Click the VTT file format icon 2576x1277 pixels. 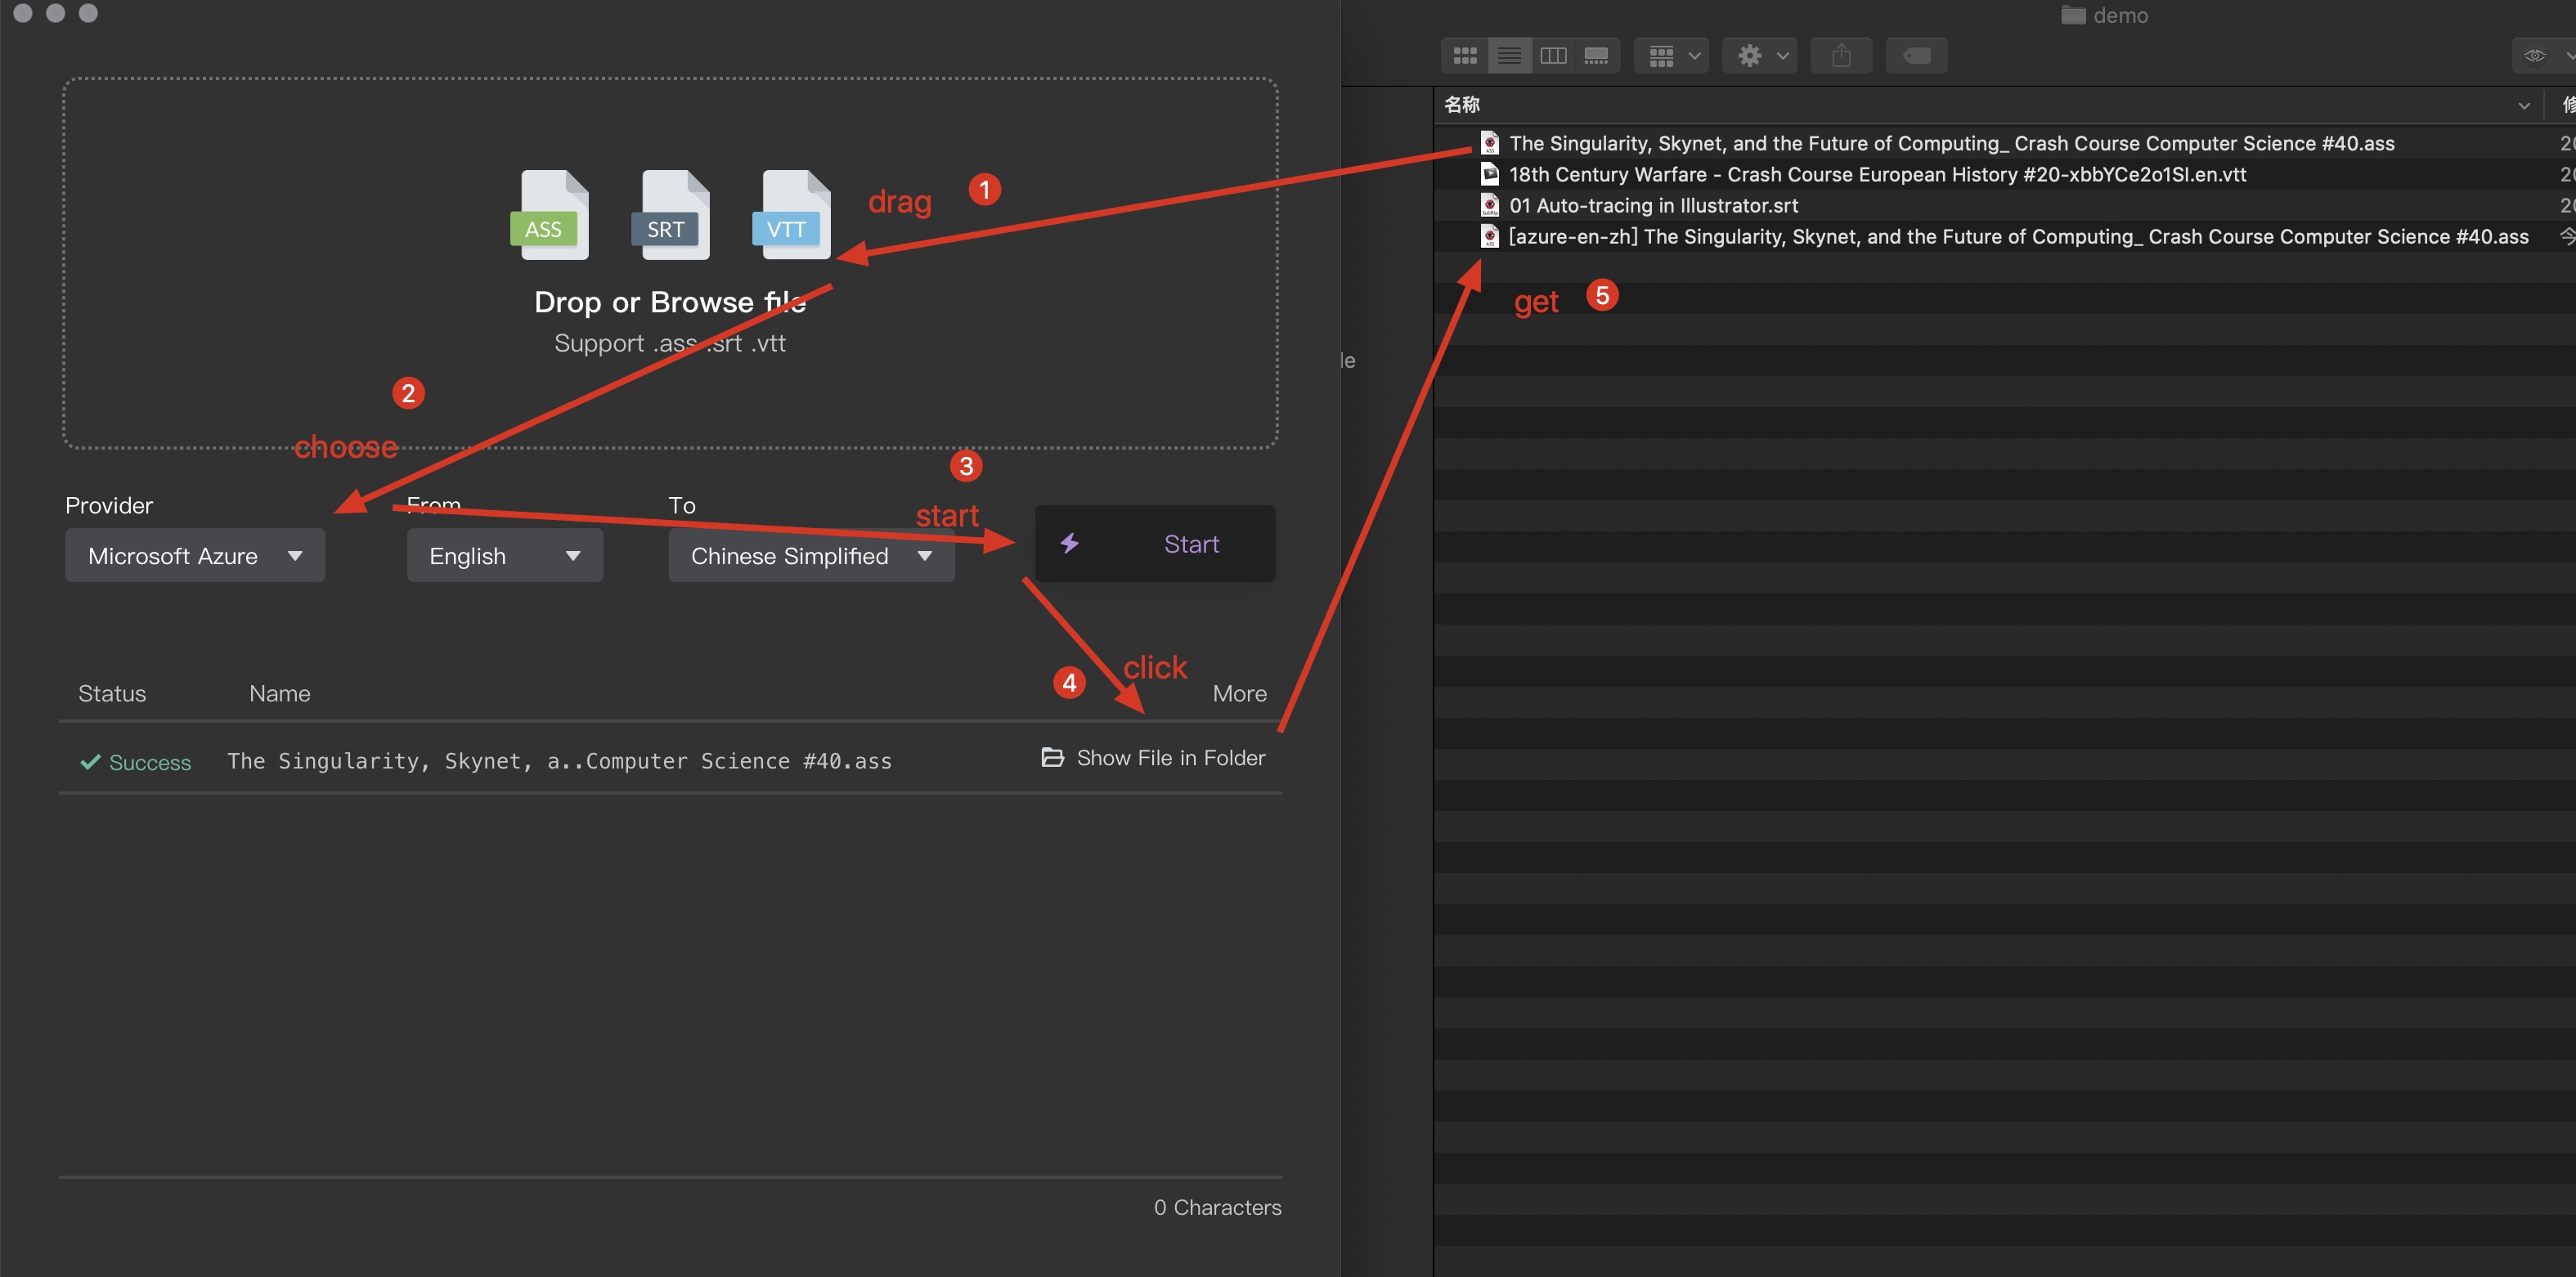tap(790, 214)
